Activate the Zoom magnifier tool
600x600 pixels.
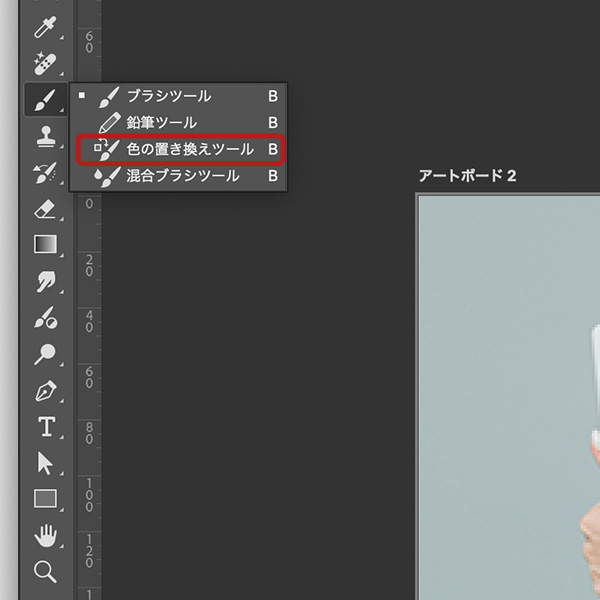45,571
